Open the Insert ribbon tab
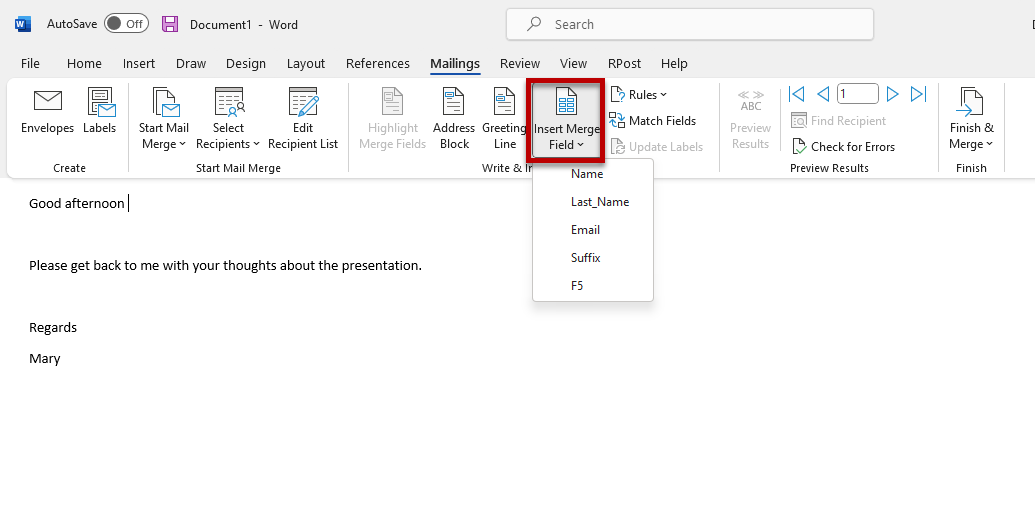The height and width of the screenshot is (518, 1035). 139,63
